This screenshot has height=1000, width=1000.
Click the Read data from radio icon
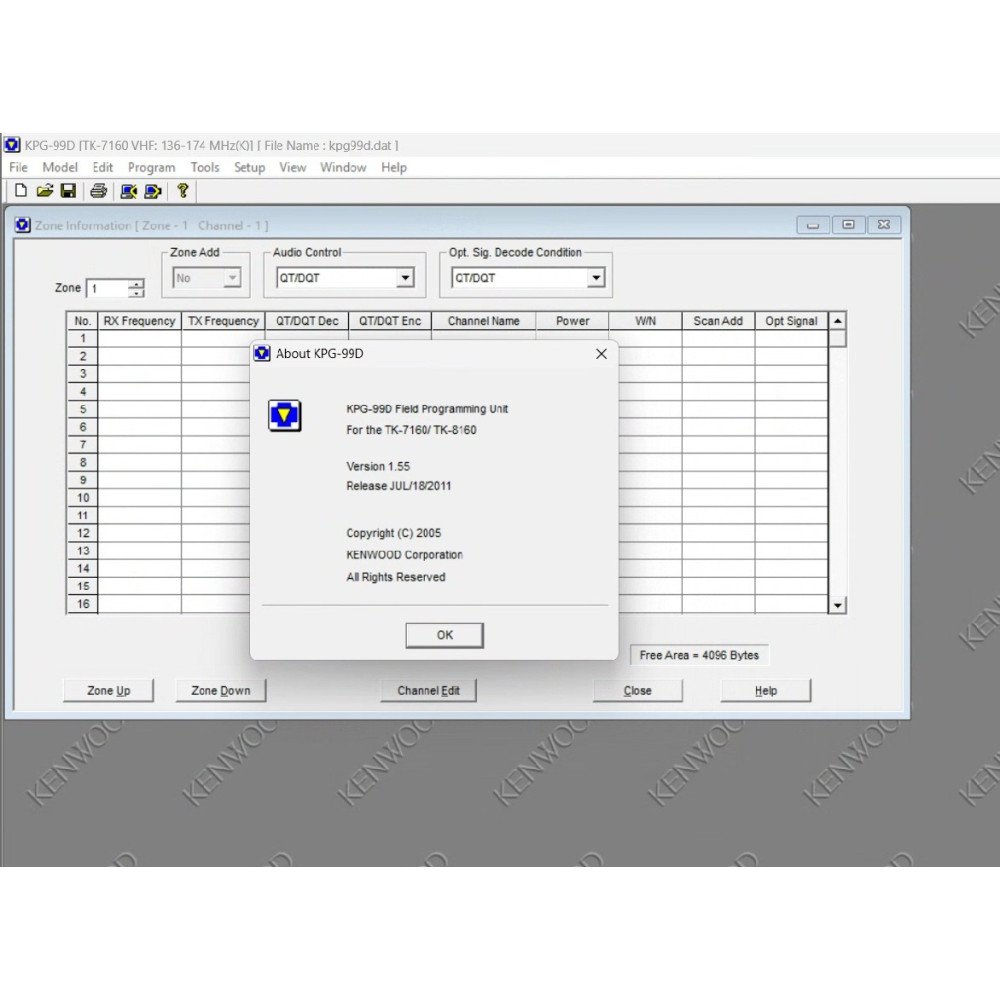128,191
